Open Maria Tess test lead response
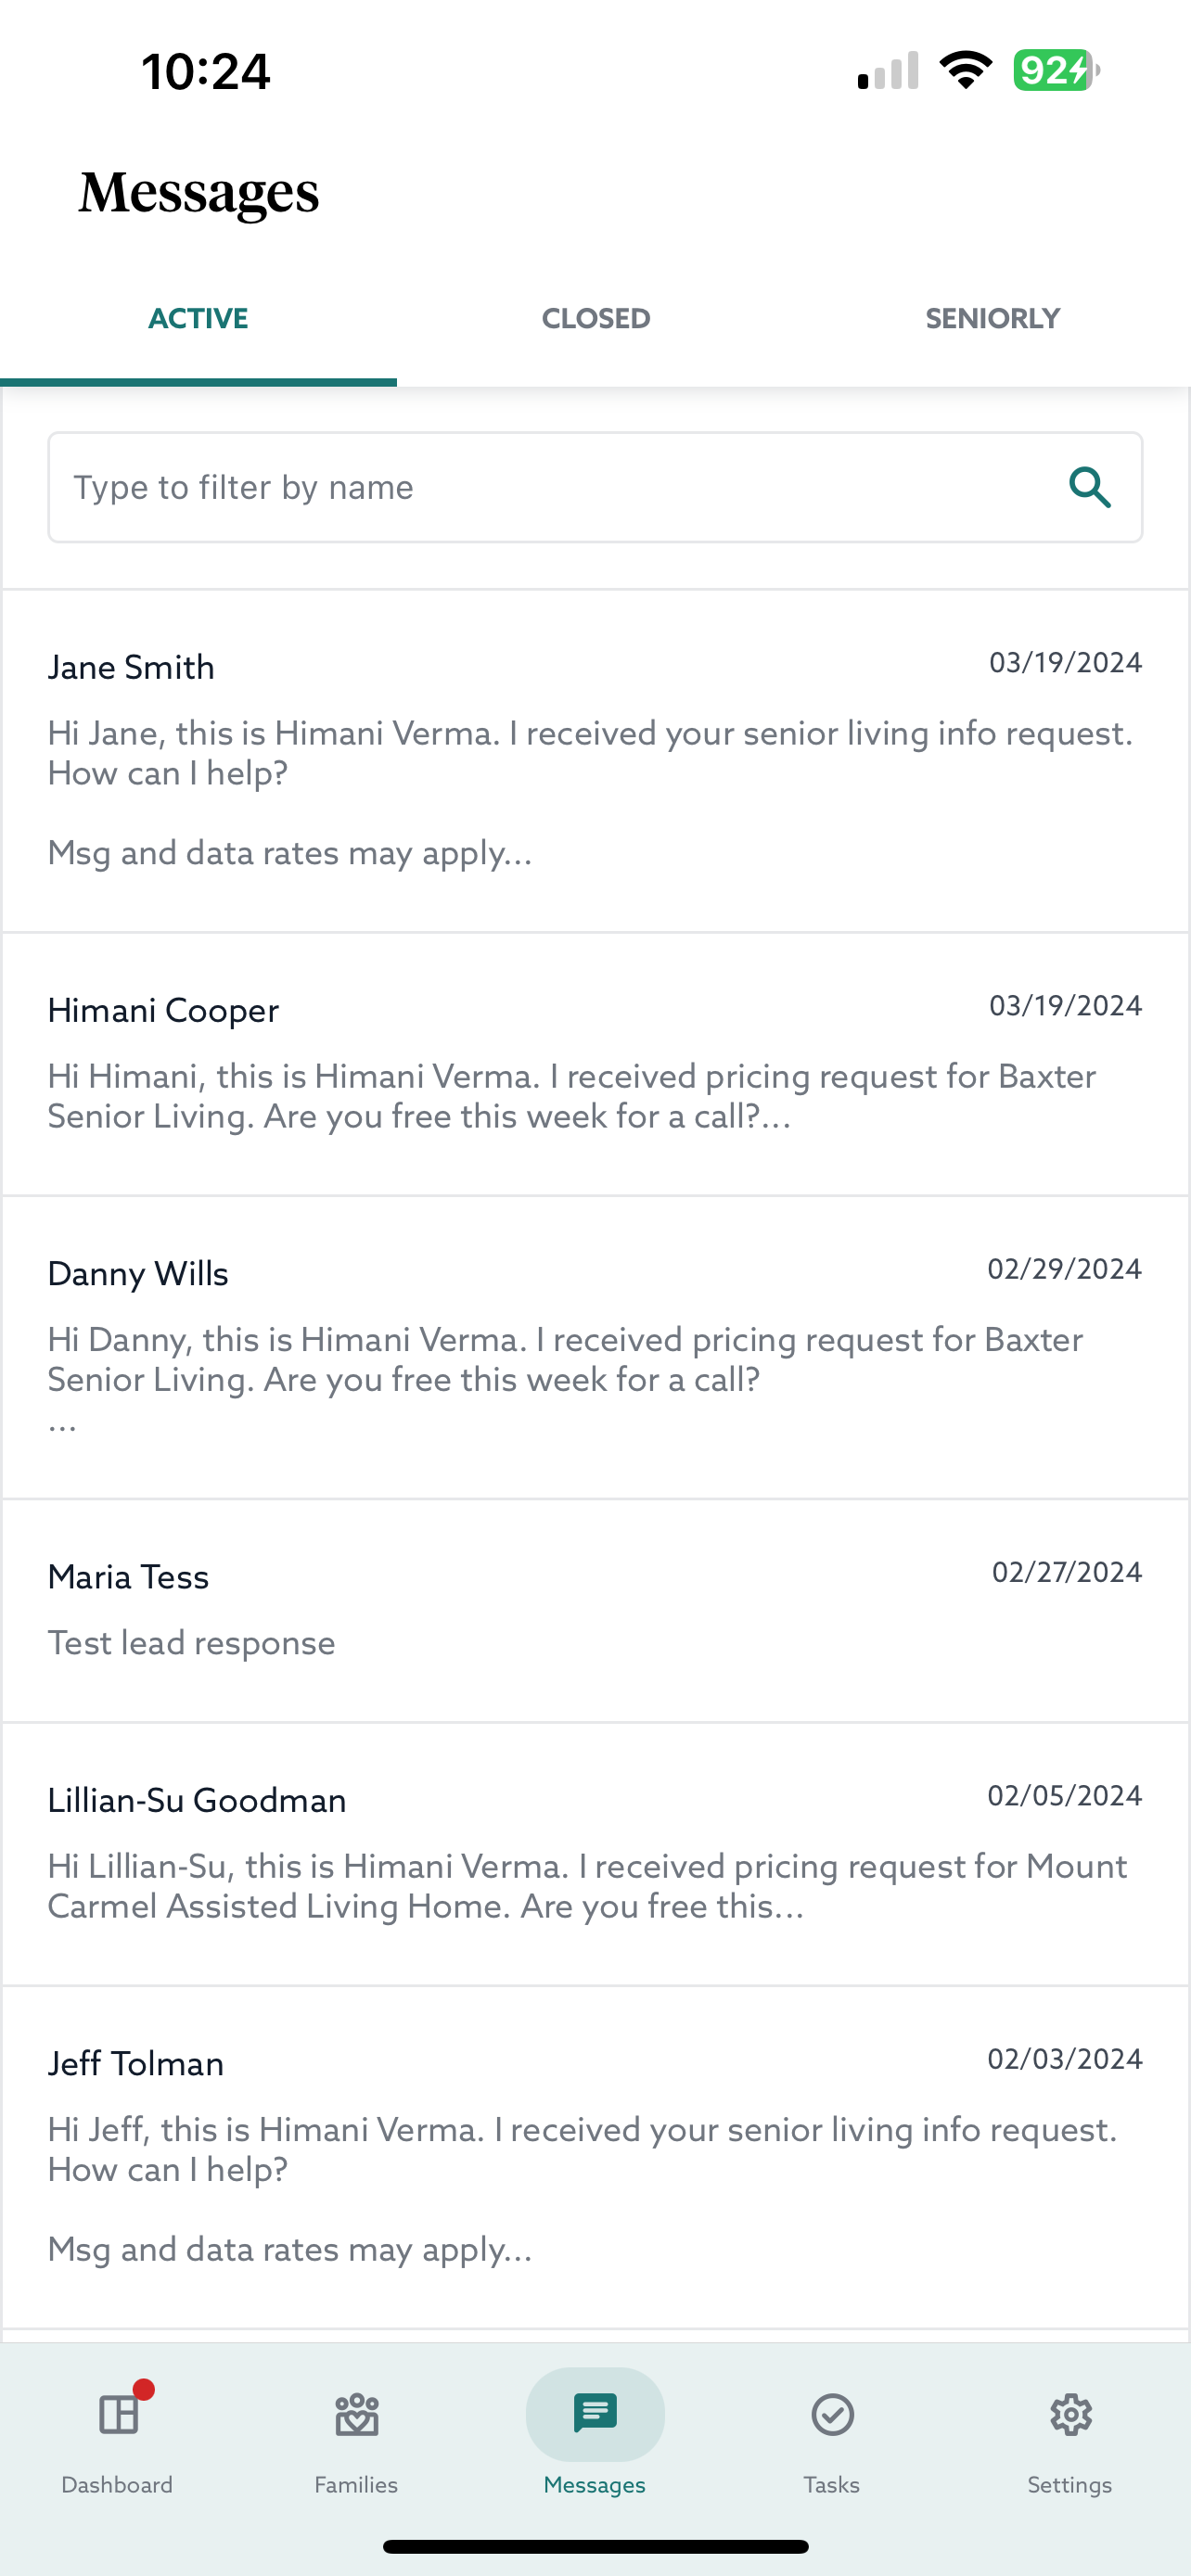1191x2576 pixels. point(595,1610)
